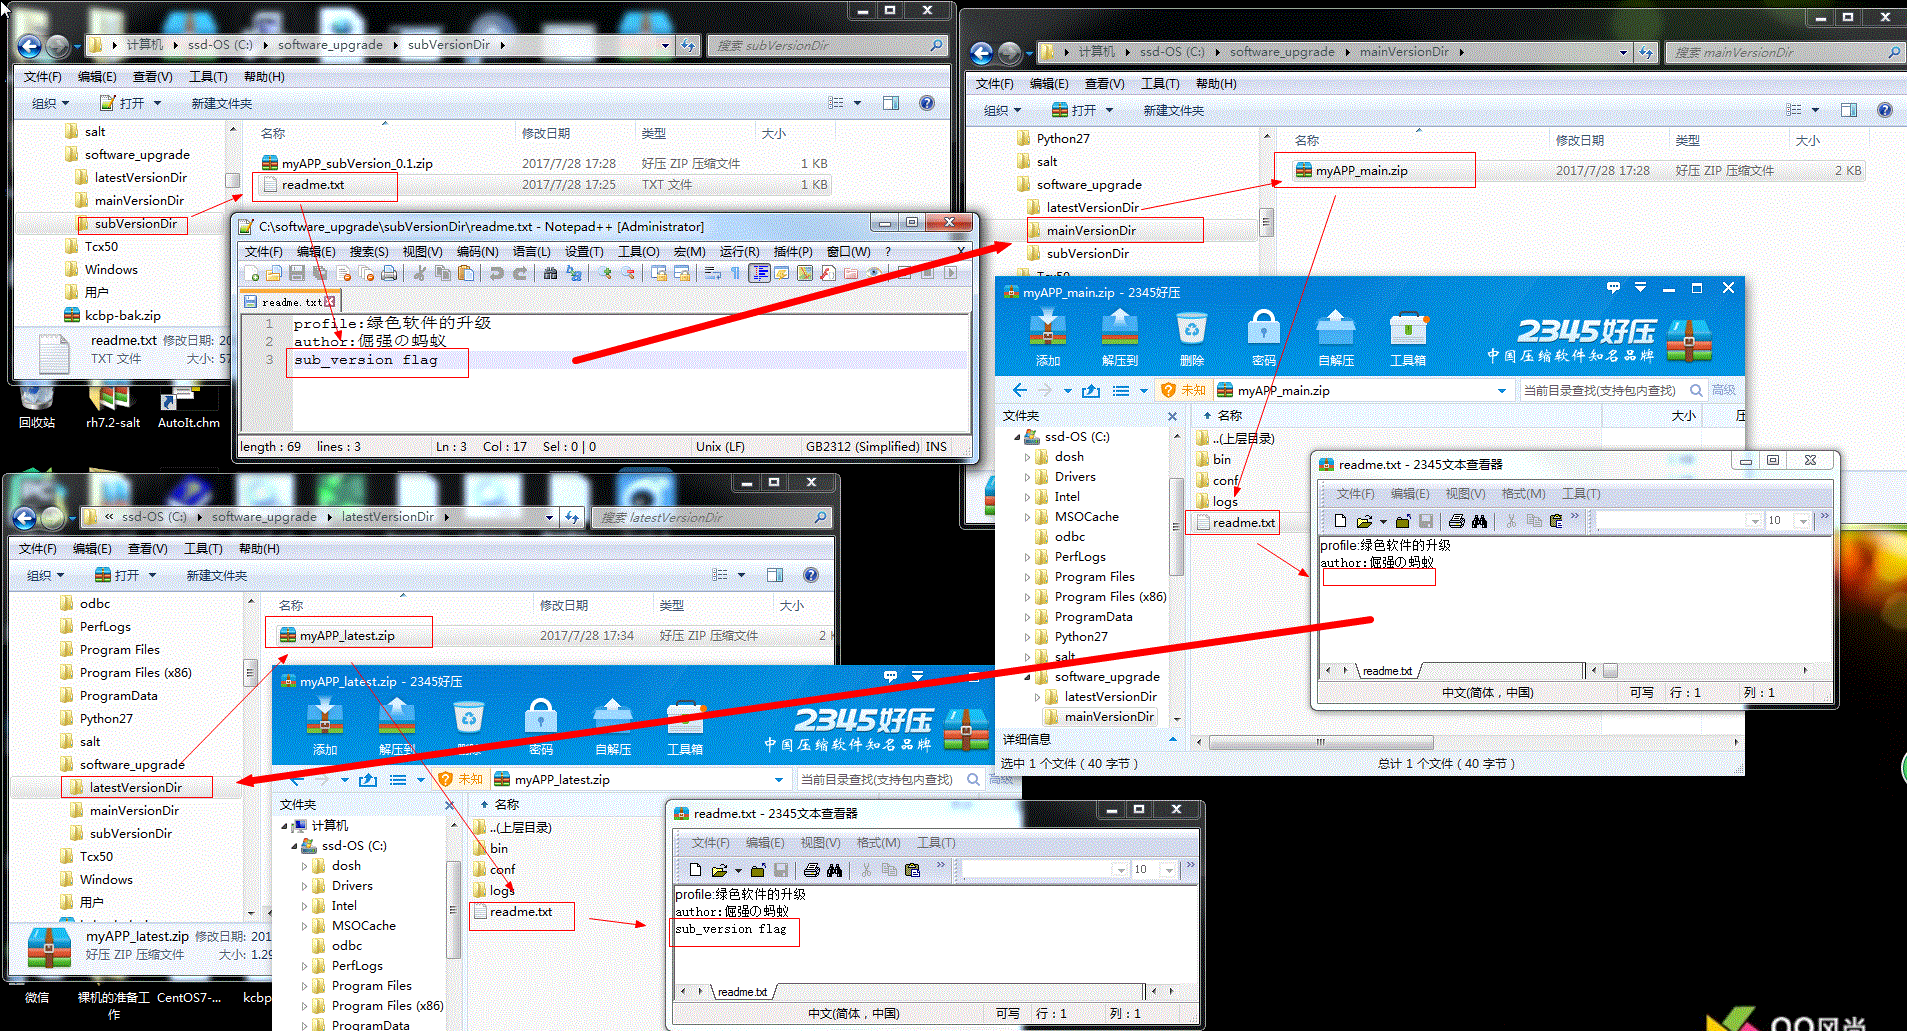
Task: Toggle preview pane in subVersionDir Explorer window
Action: [891, 103]
